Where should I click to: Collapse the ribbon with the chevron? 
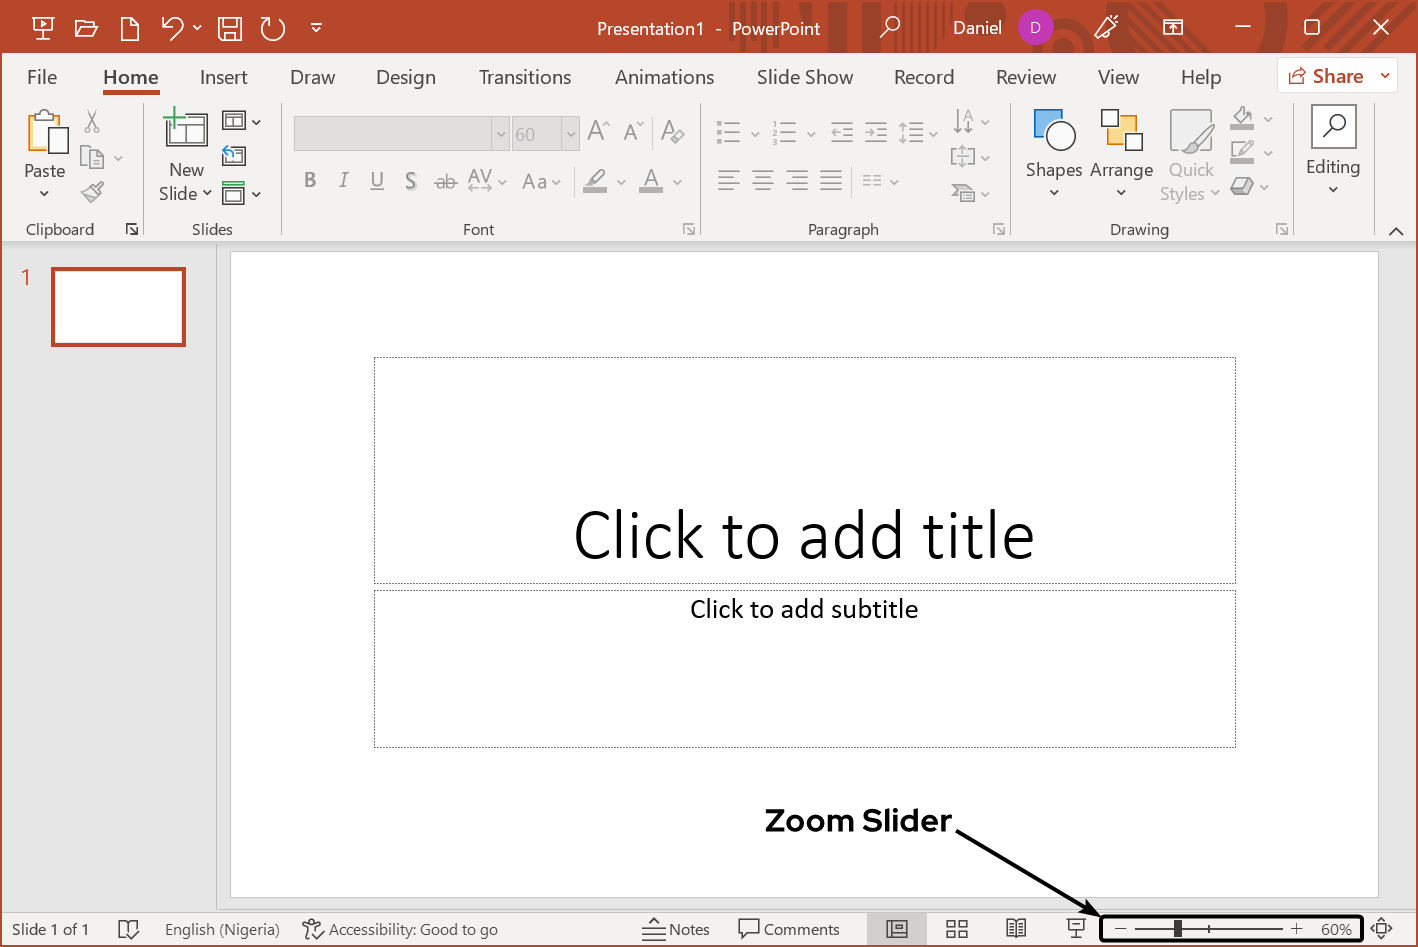click(x=1396, y=231)
